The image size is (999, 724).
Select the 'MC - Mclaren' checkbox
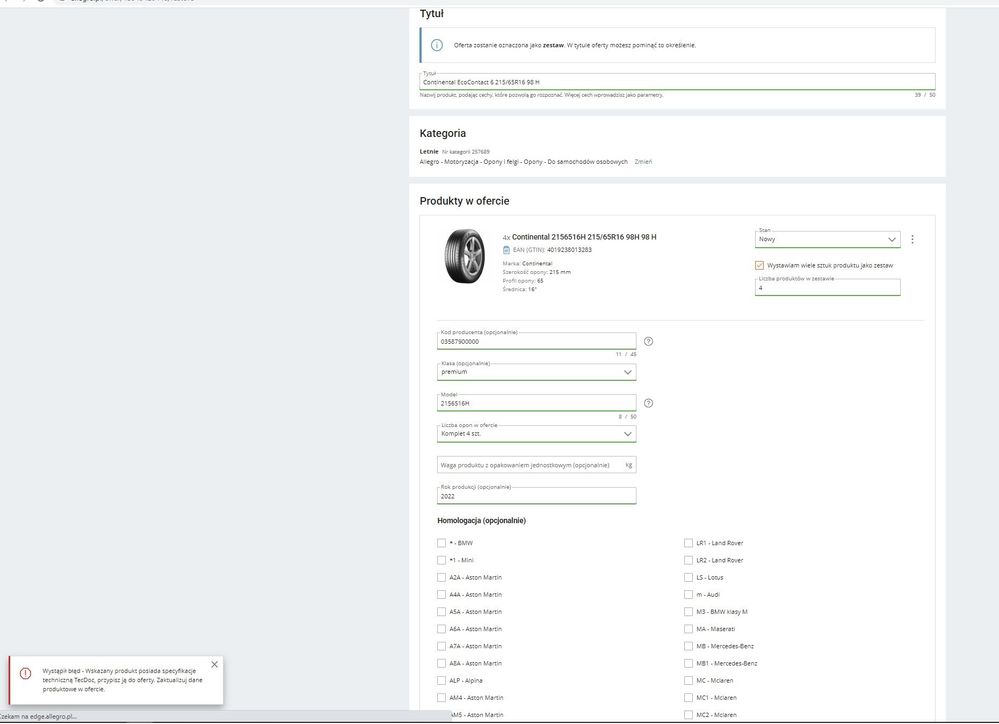coord(688,681)
